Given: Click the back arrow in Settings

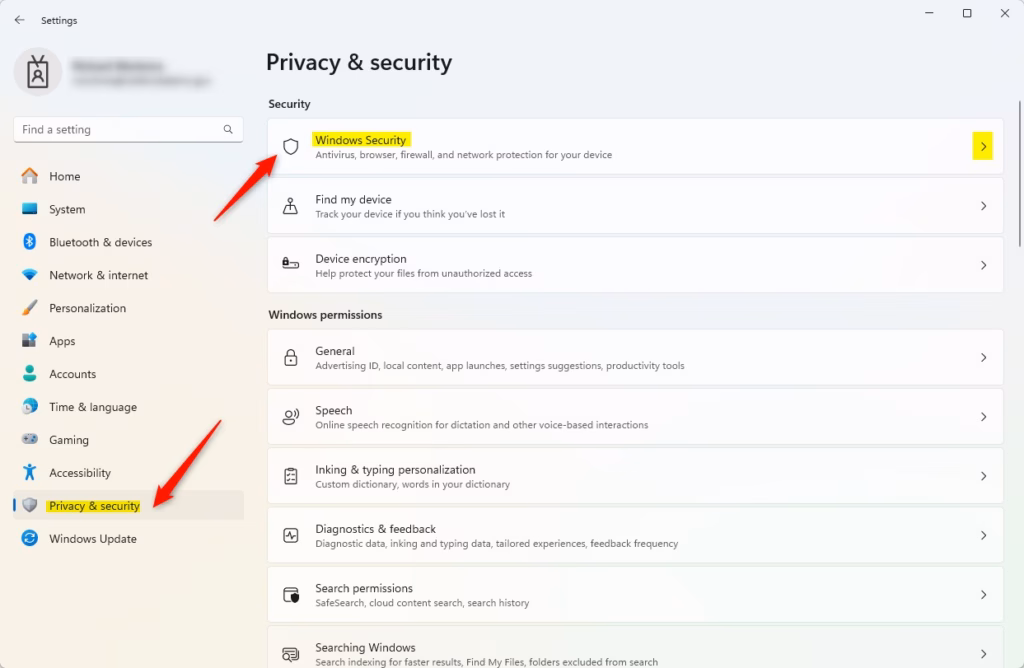Looking at the screenshot, I should [20, 20].
